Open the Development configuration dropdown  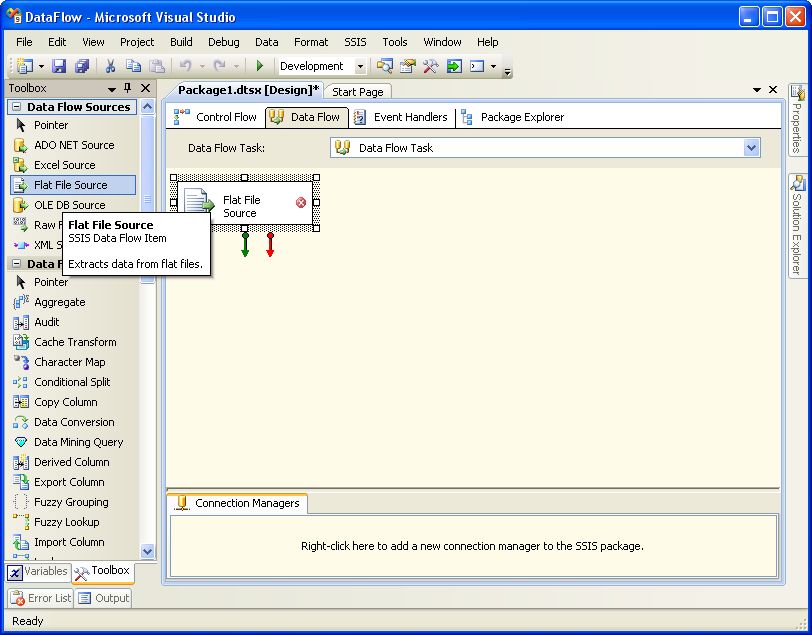360,67
